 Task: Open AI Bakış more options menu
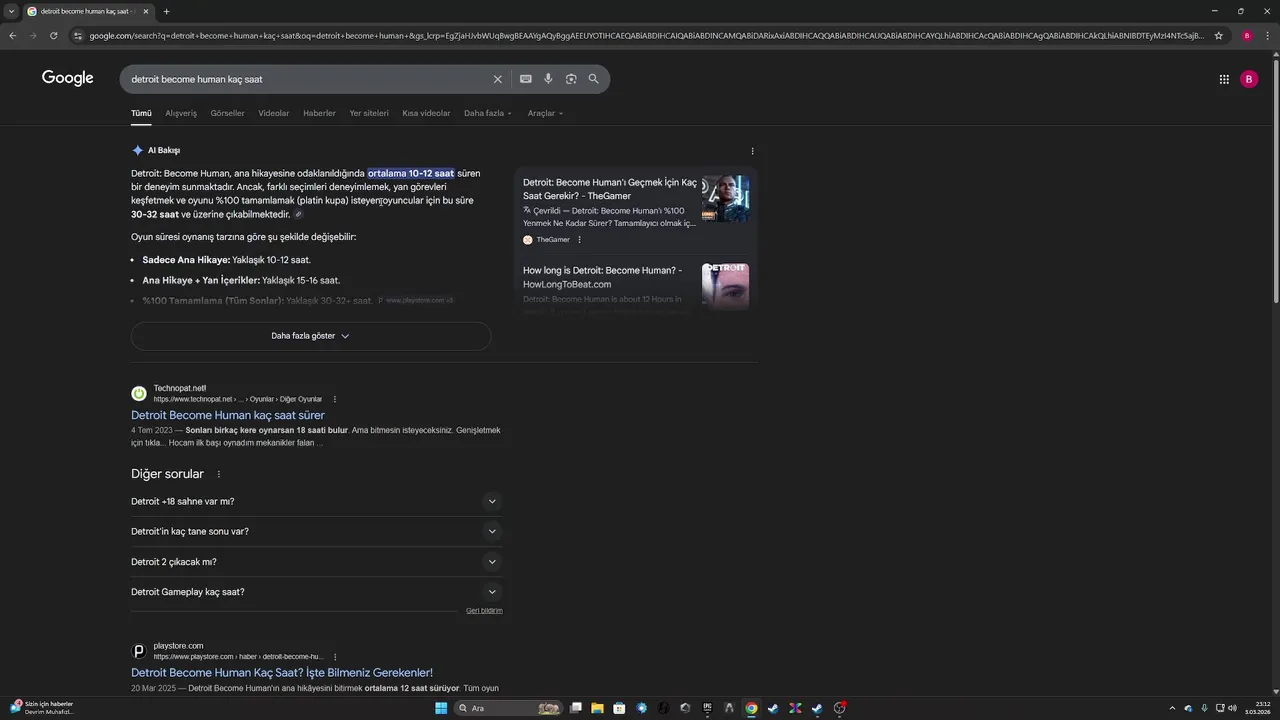pos(752,151)
